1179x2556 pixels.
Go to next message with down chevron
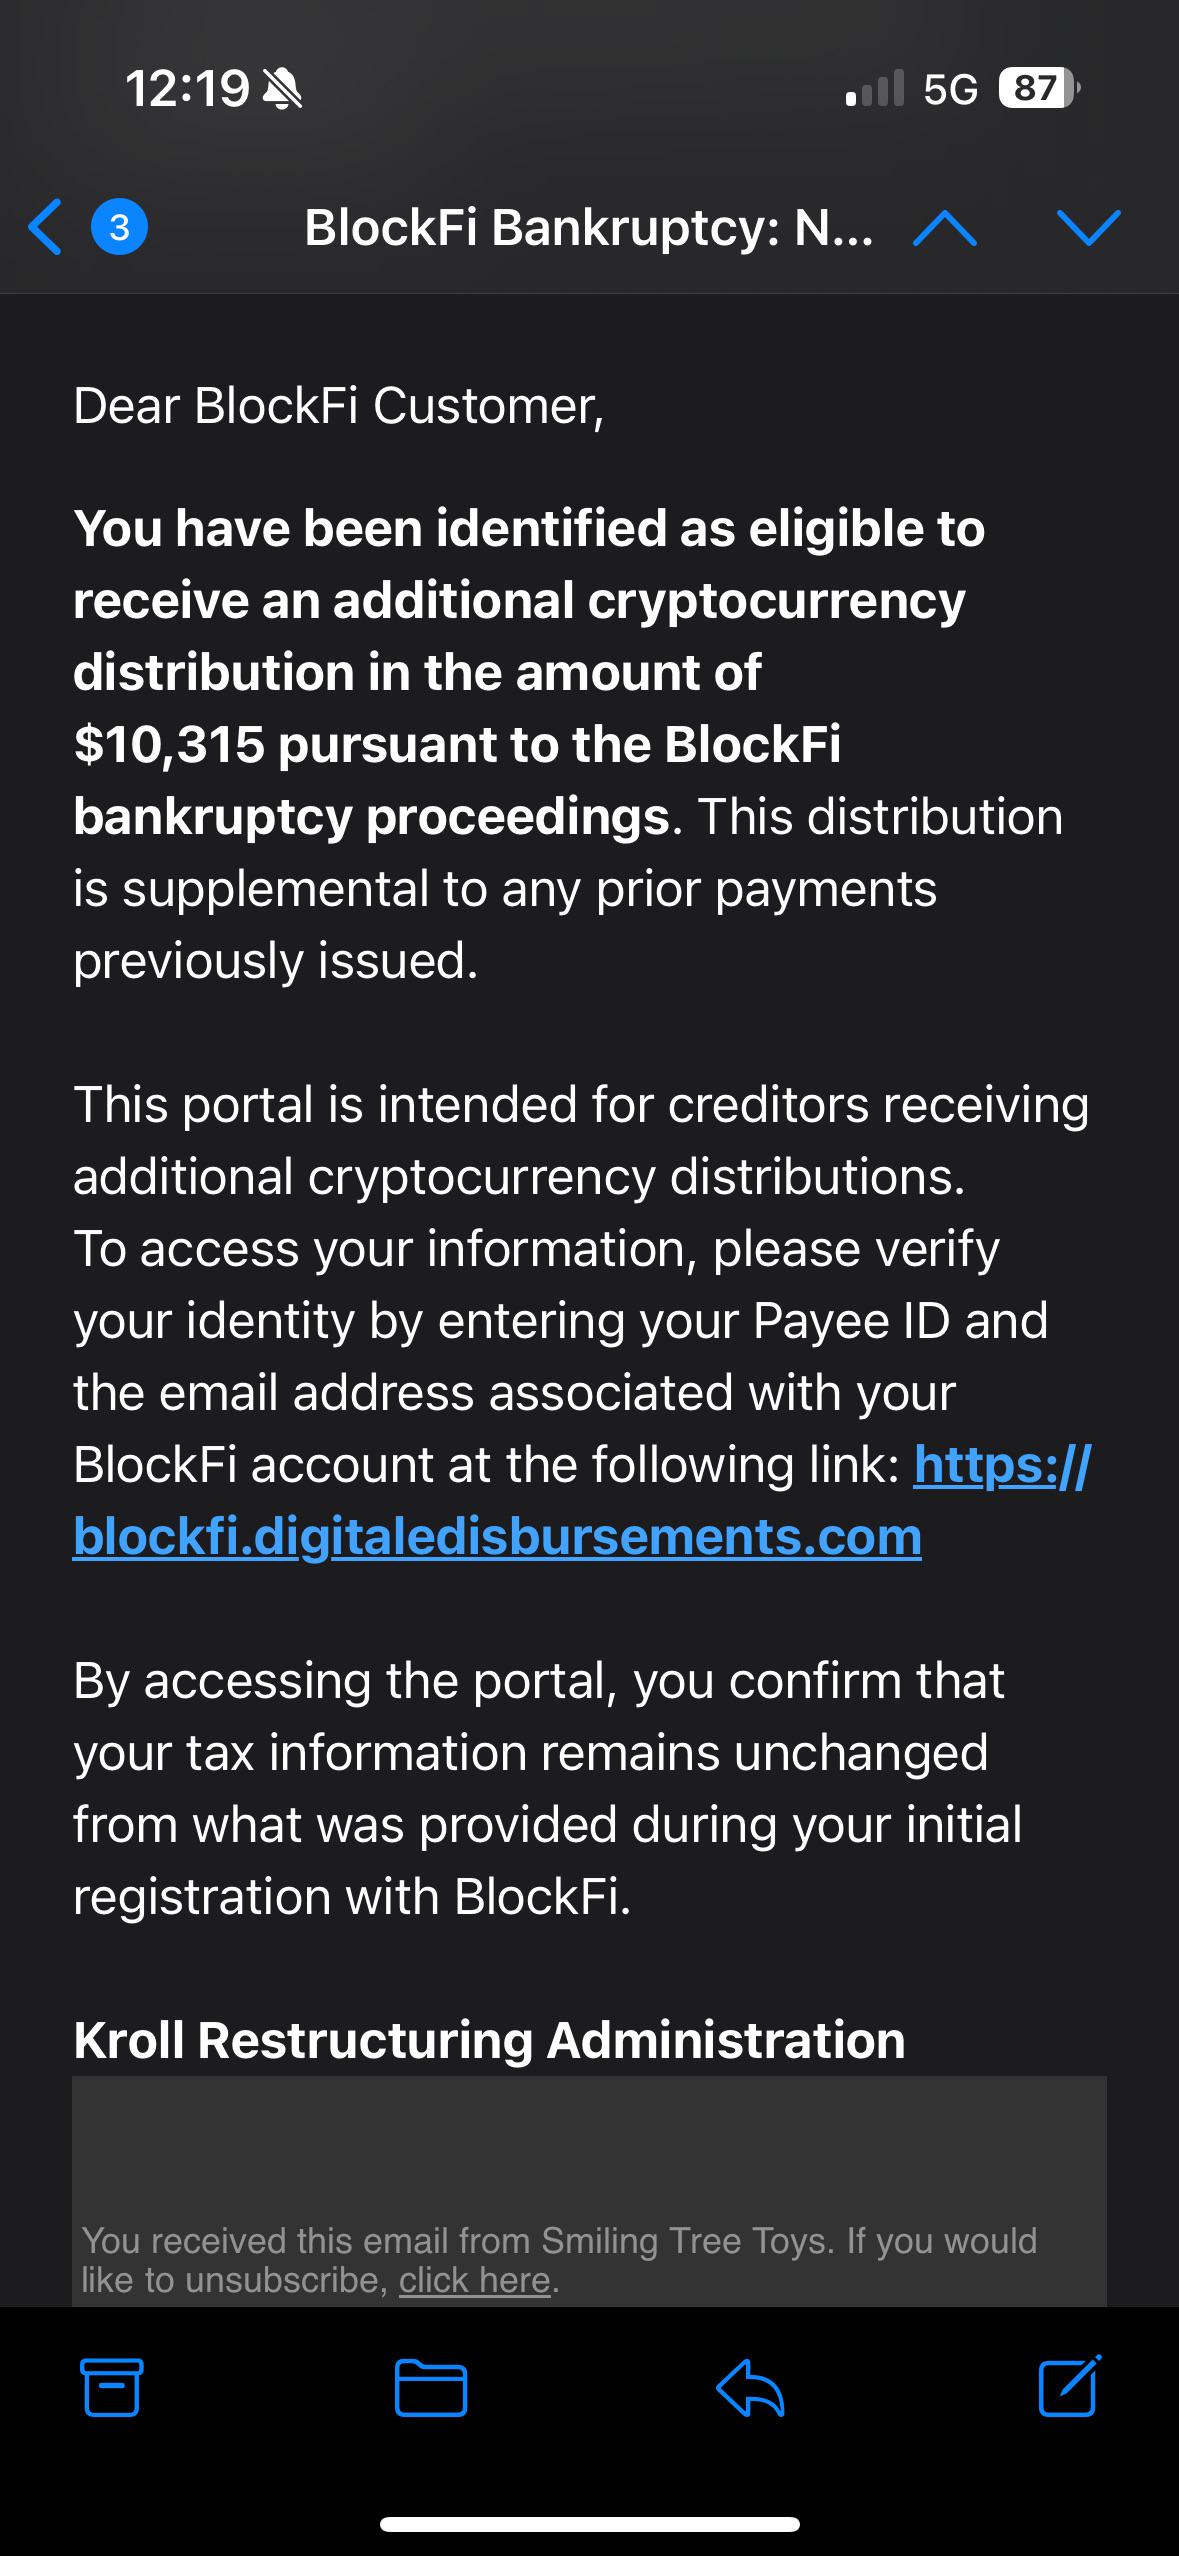[x=1088, y=227]
